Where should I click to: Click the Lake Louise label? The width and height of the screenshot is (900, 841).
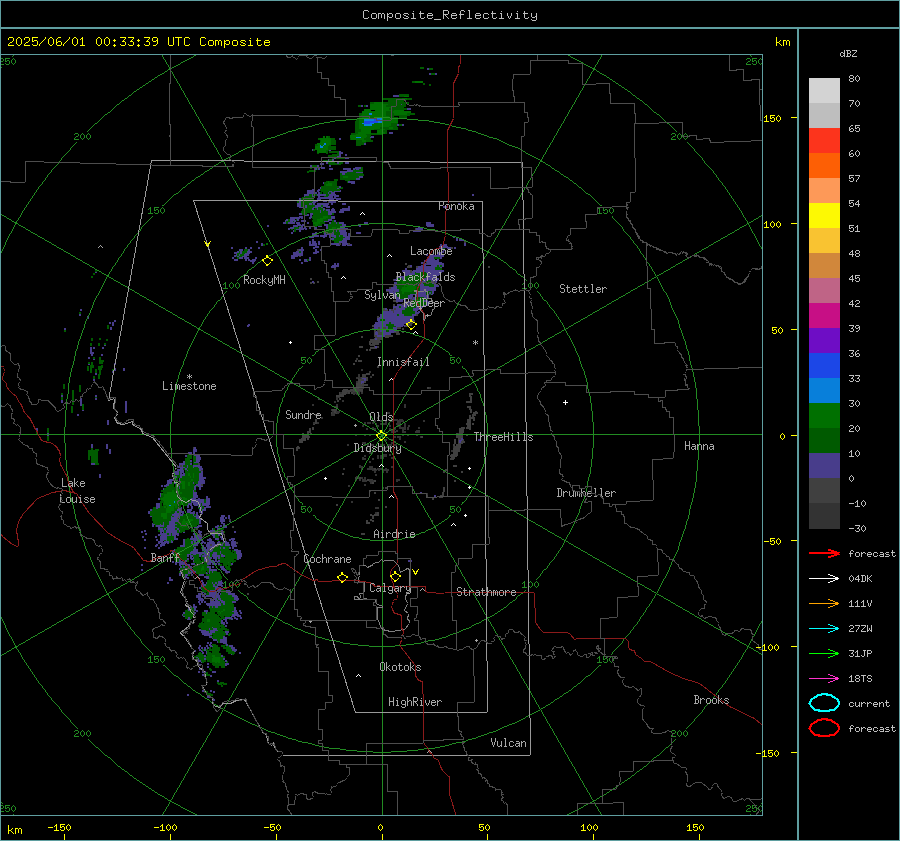point(77,491)
